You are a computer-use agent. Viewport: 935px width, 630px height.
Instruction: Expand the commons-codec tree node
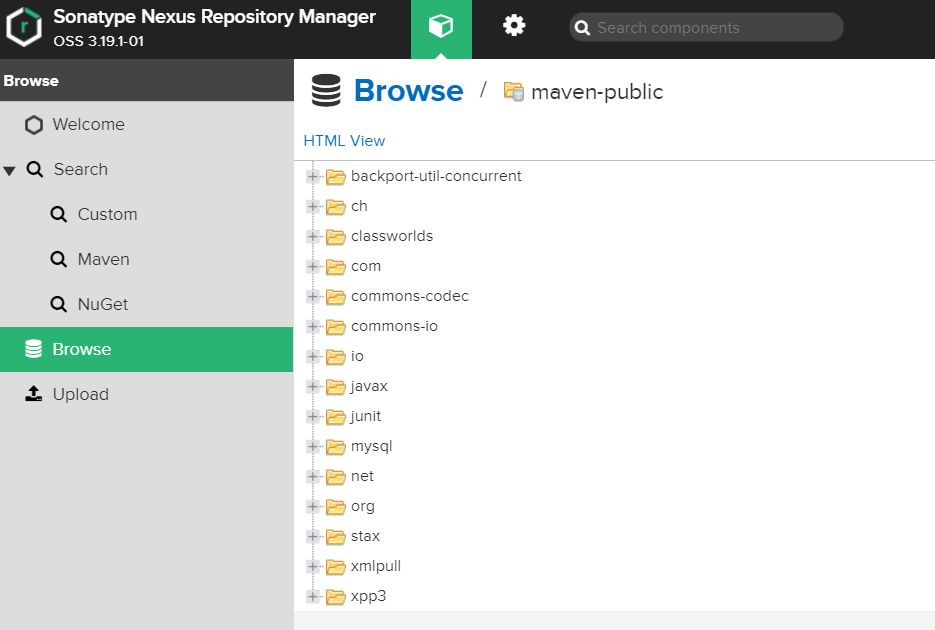tap(312, 296)
